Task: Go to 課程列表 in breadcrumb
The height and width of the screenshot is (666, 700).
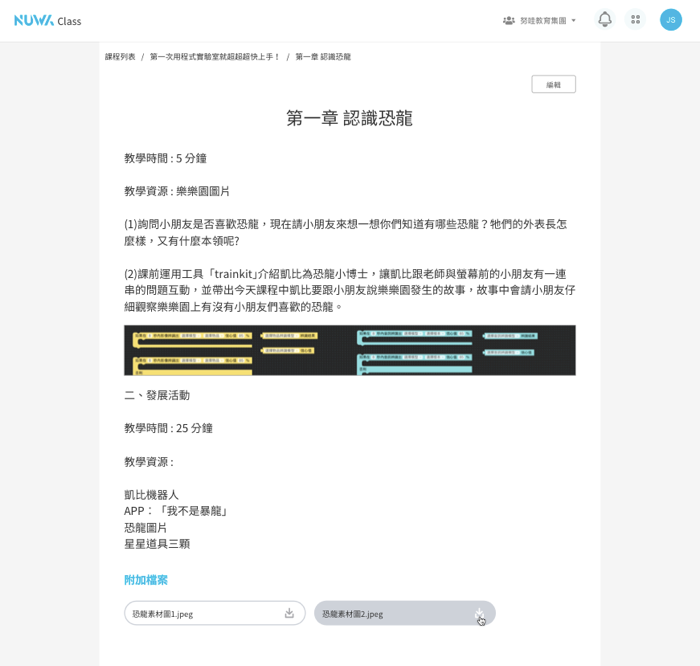Action: (x=120, y=57)
